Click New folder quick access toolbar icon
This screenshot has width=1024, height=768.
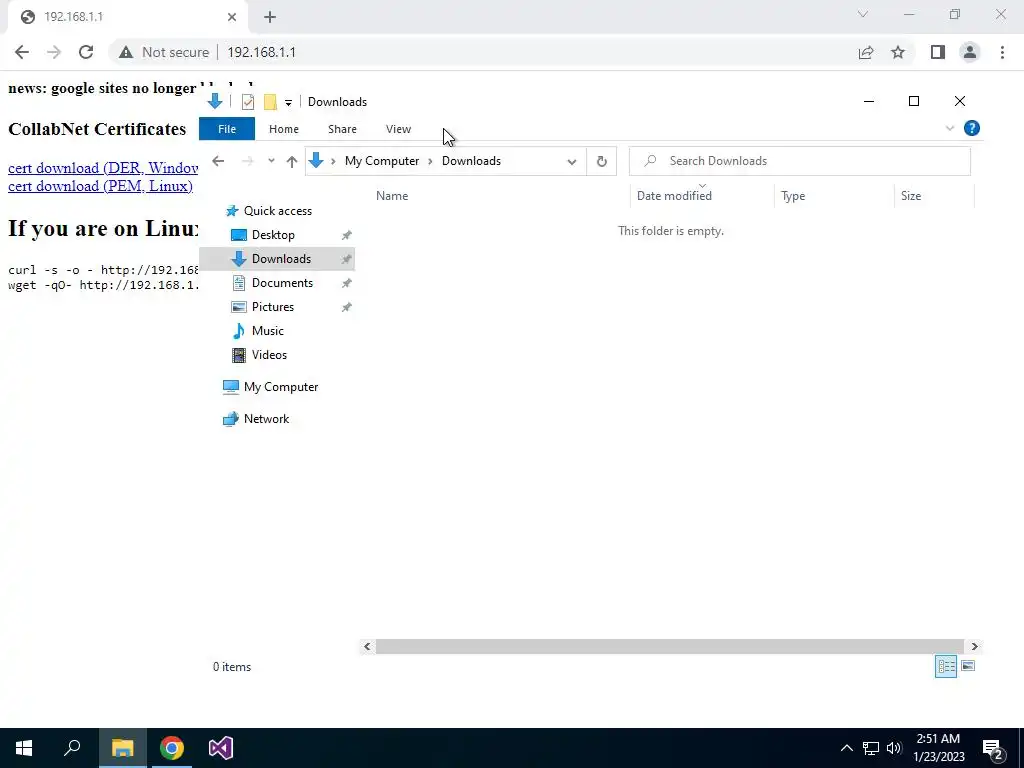[270, 102]
